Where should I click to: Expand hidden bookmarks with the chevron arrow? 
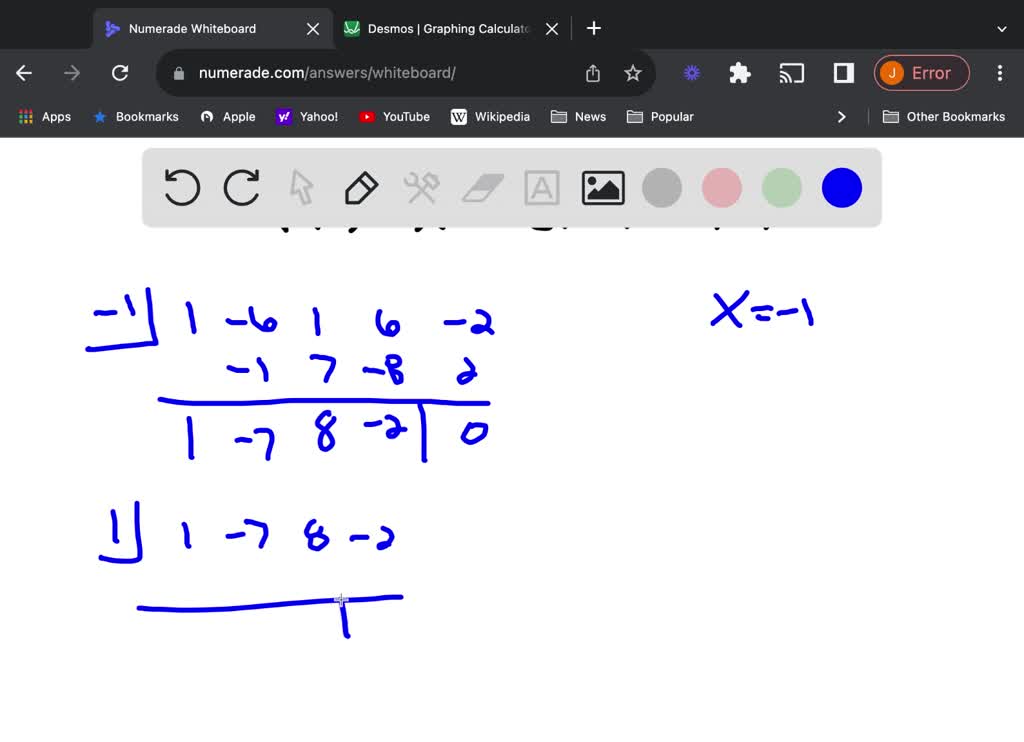coord(842,116)
